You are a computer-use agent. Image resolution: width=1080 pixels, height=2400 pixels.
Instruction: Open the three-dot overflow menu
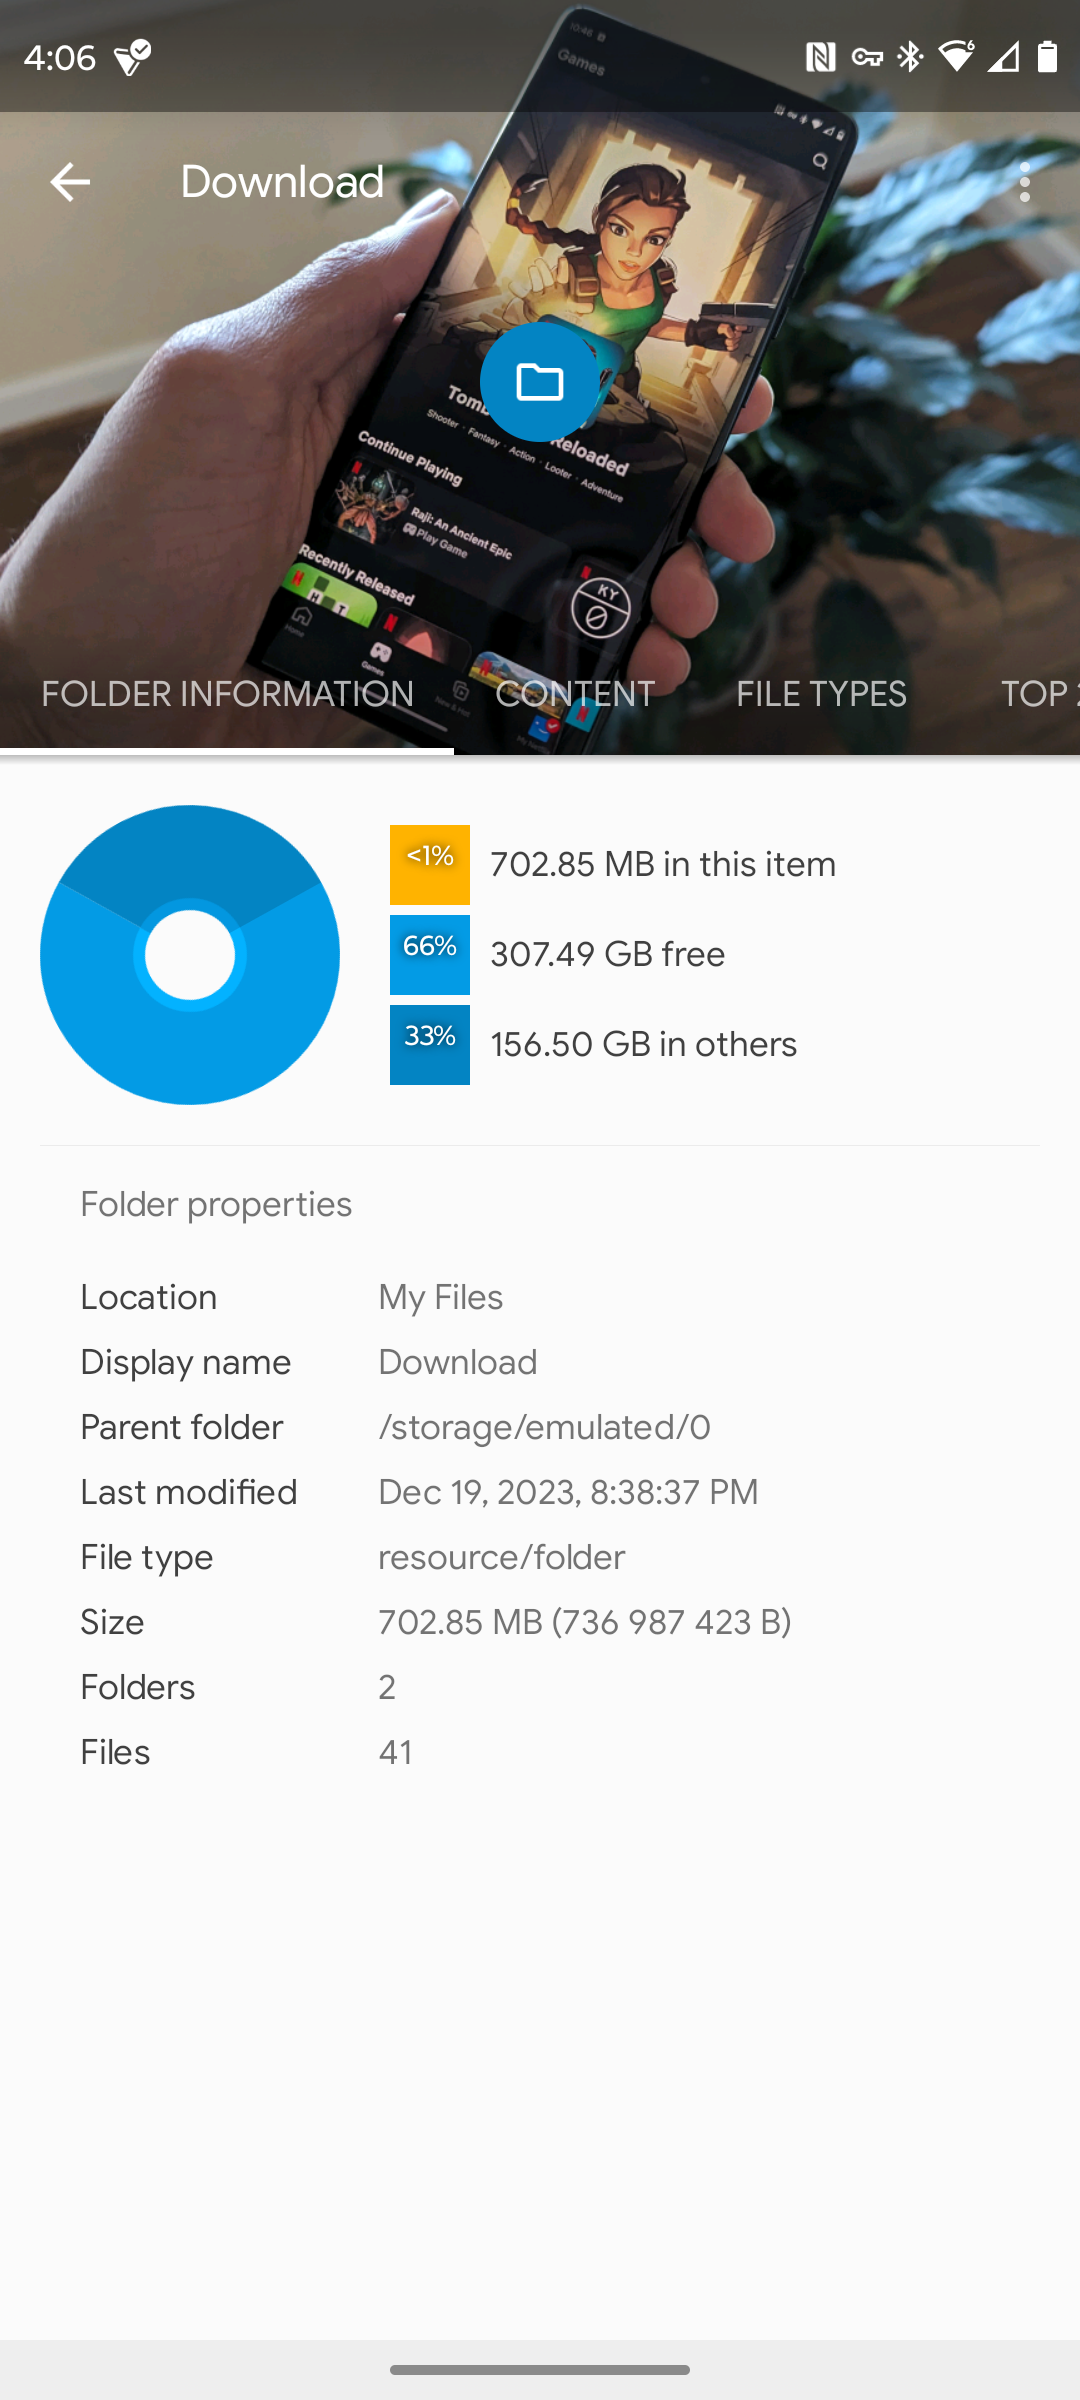tap(1024, 182)
